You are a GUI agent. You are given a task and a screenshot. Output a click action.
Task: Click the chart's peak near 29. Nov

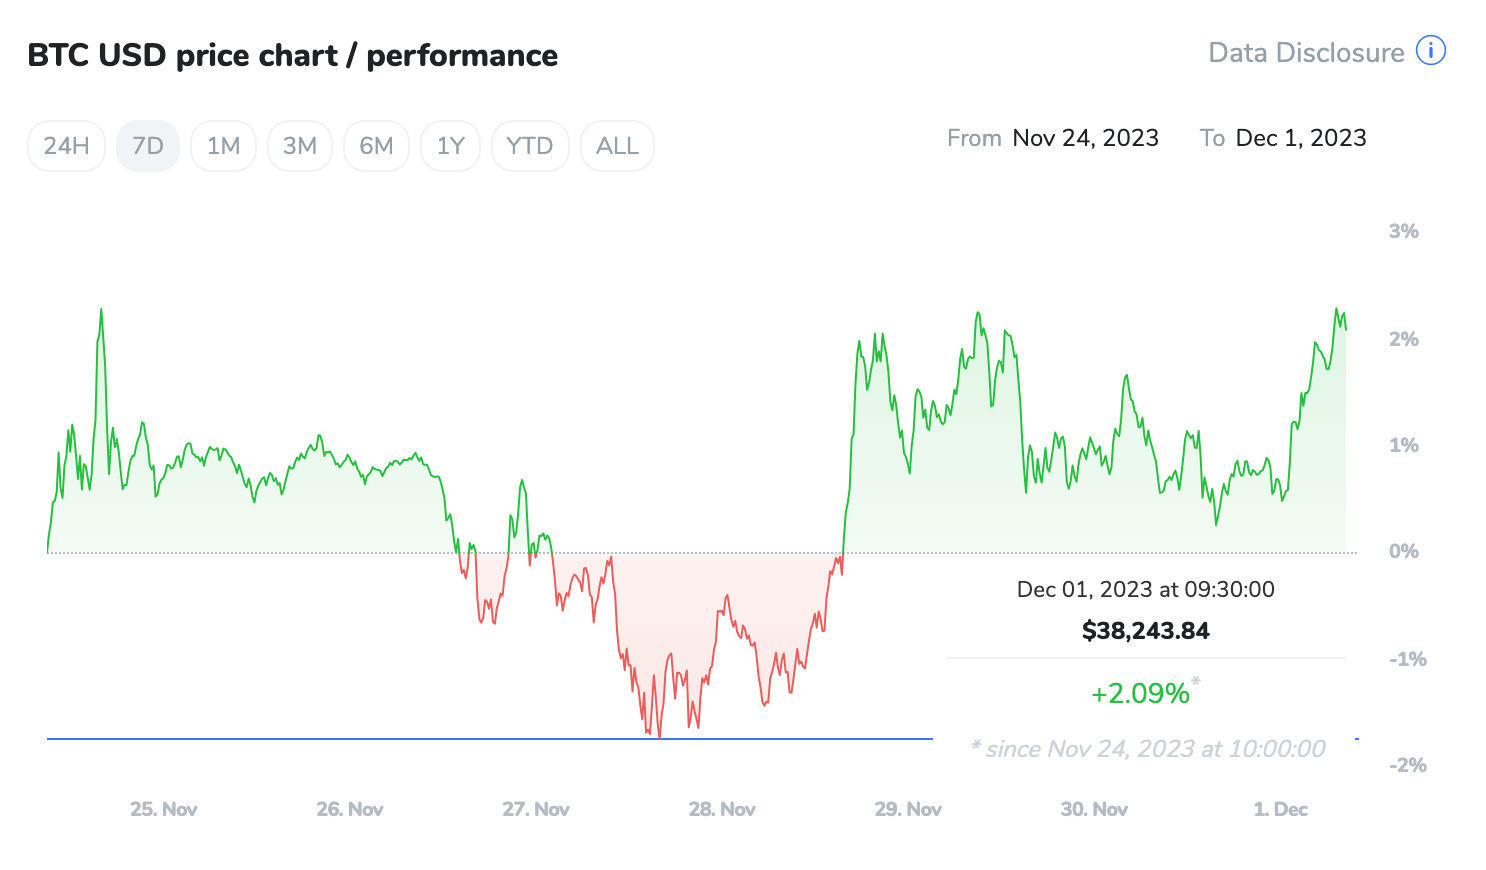[977, 313]
